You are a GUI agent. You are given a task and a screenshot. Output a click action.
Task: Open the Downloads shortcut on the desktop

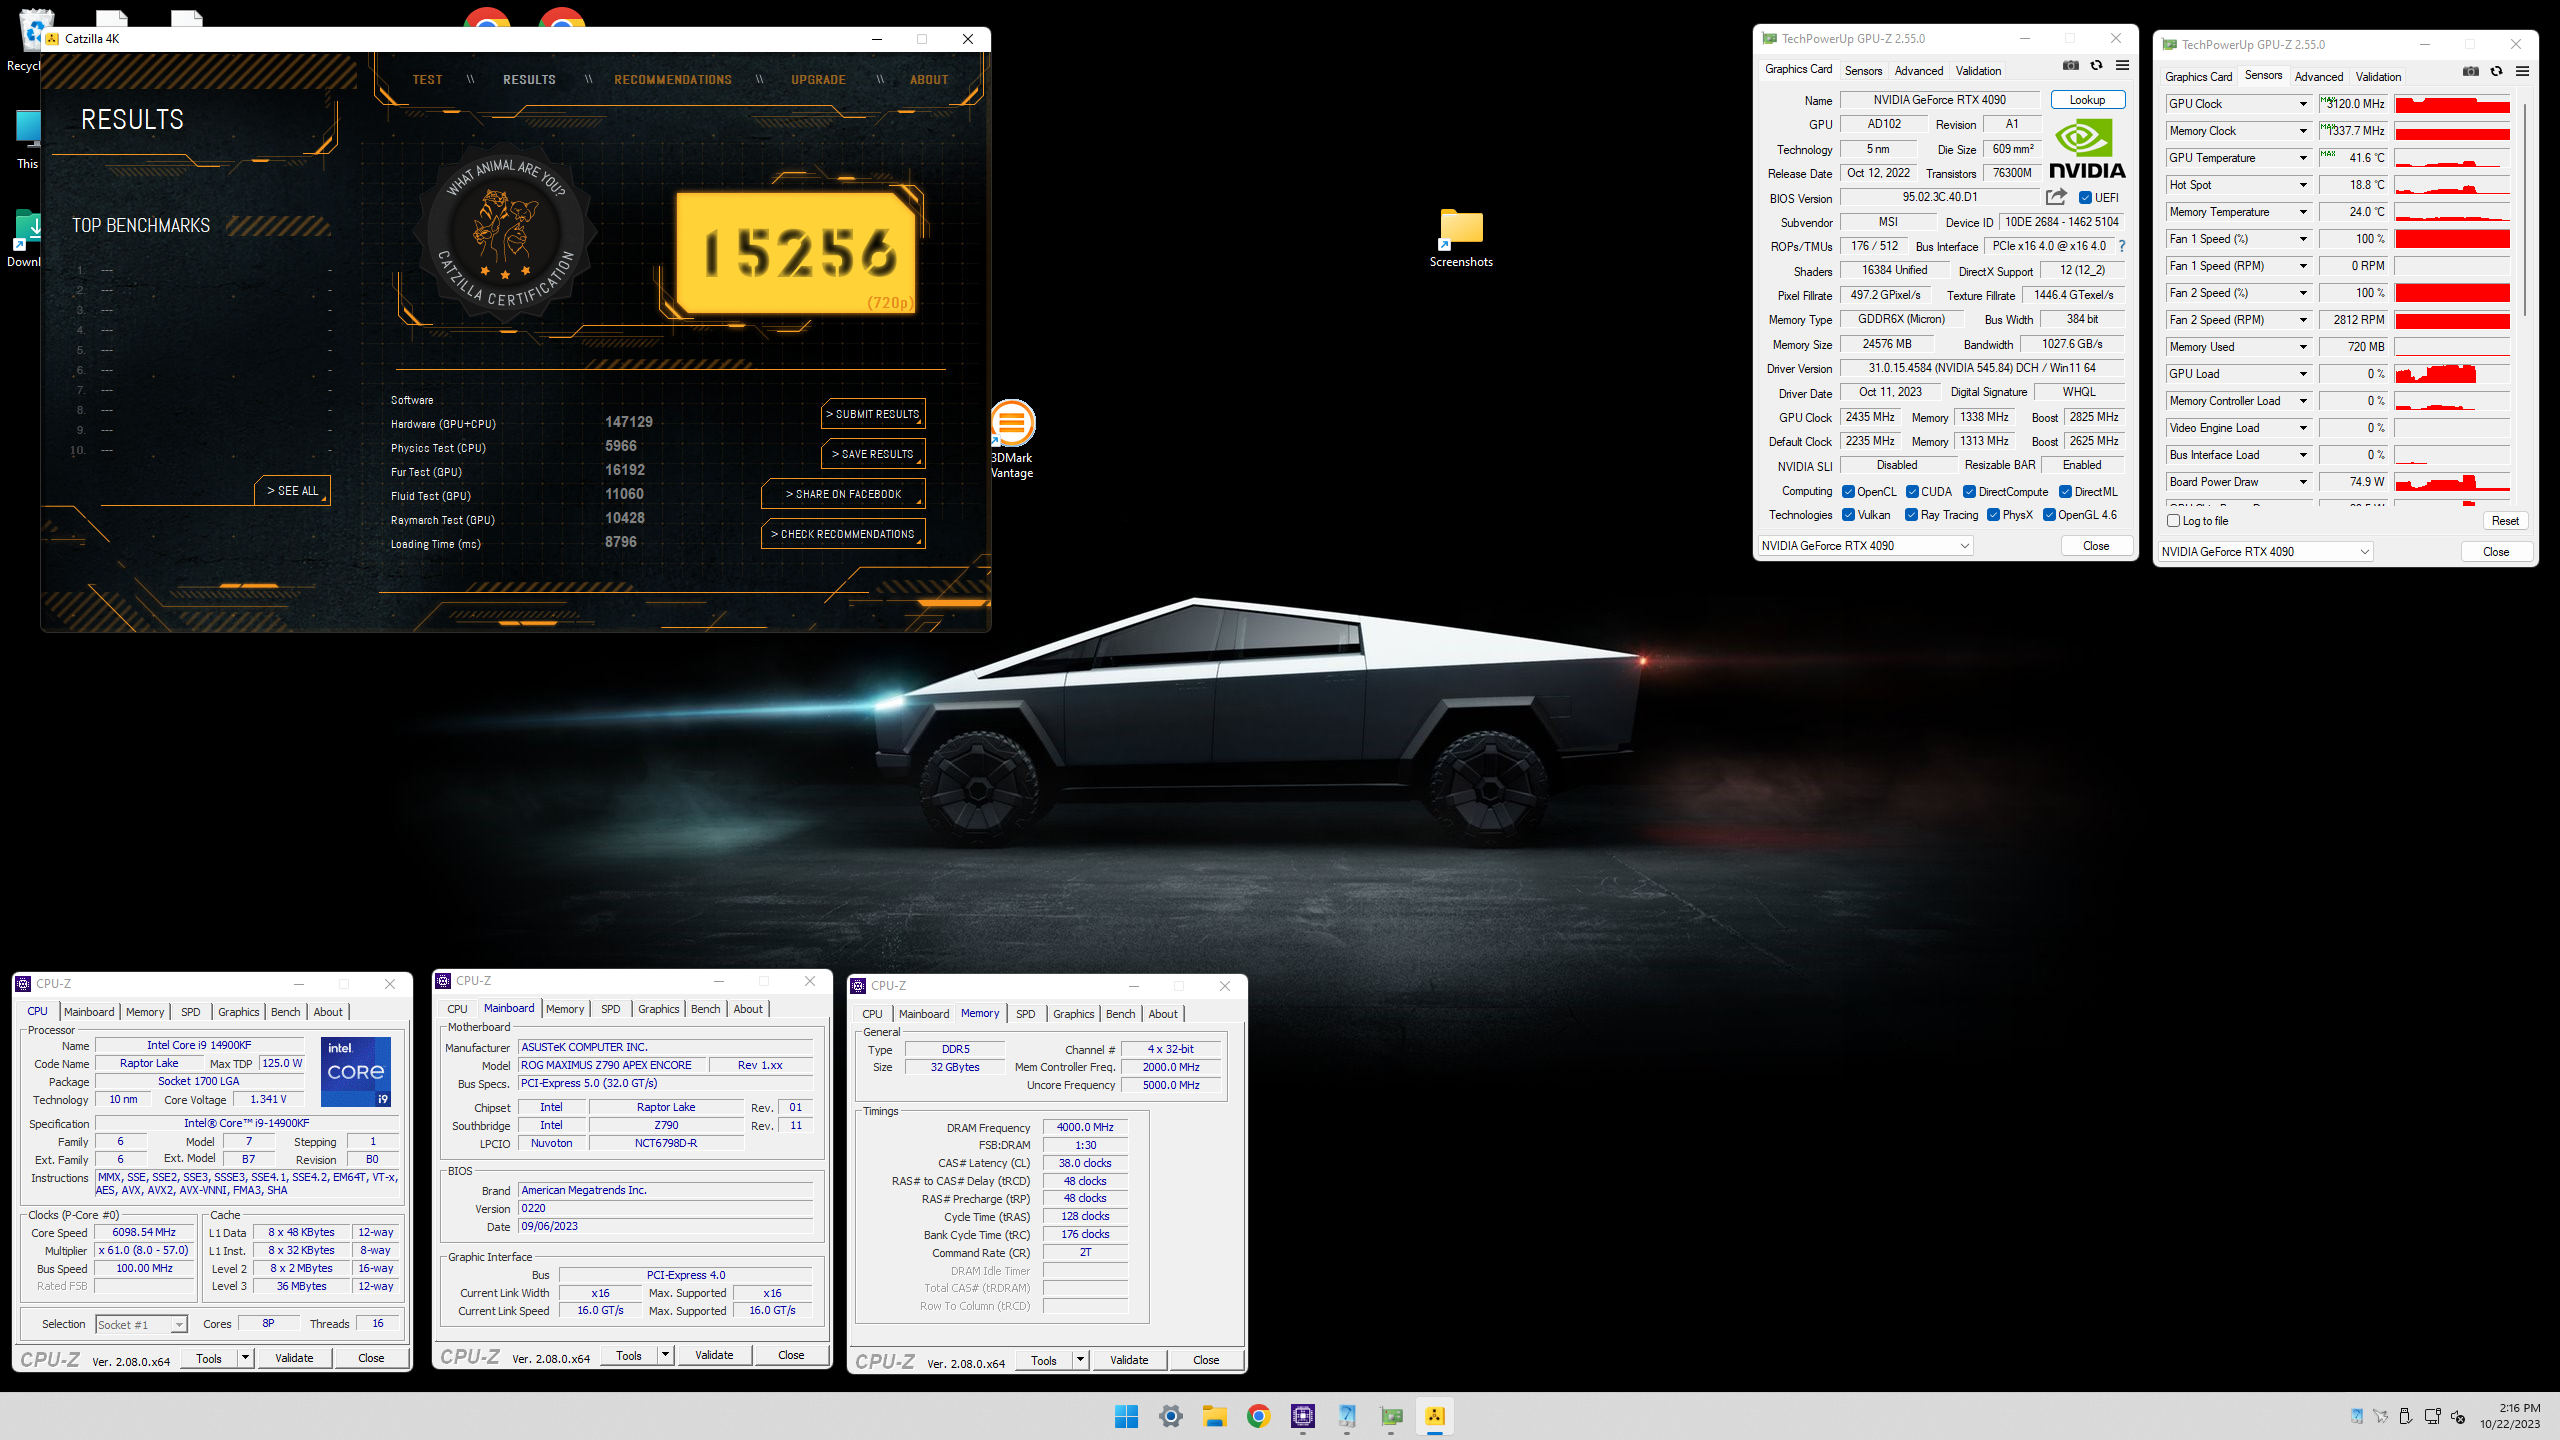(x=24, y=238)
